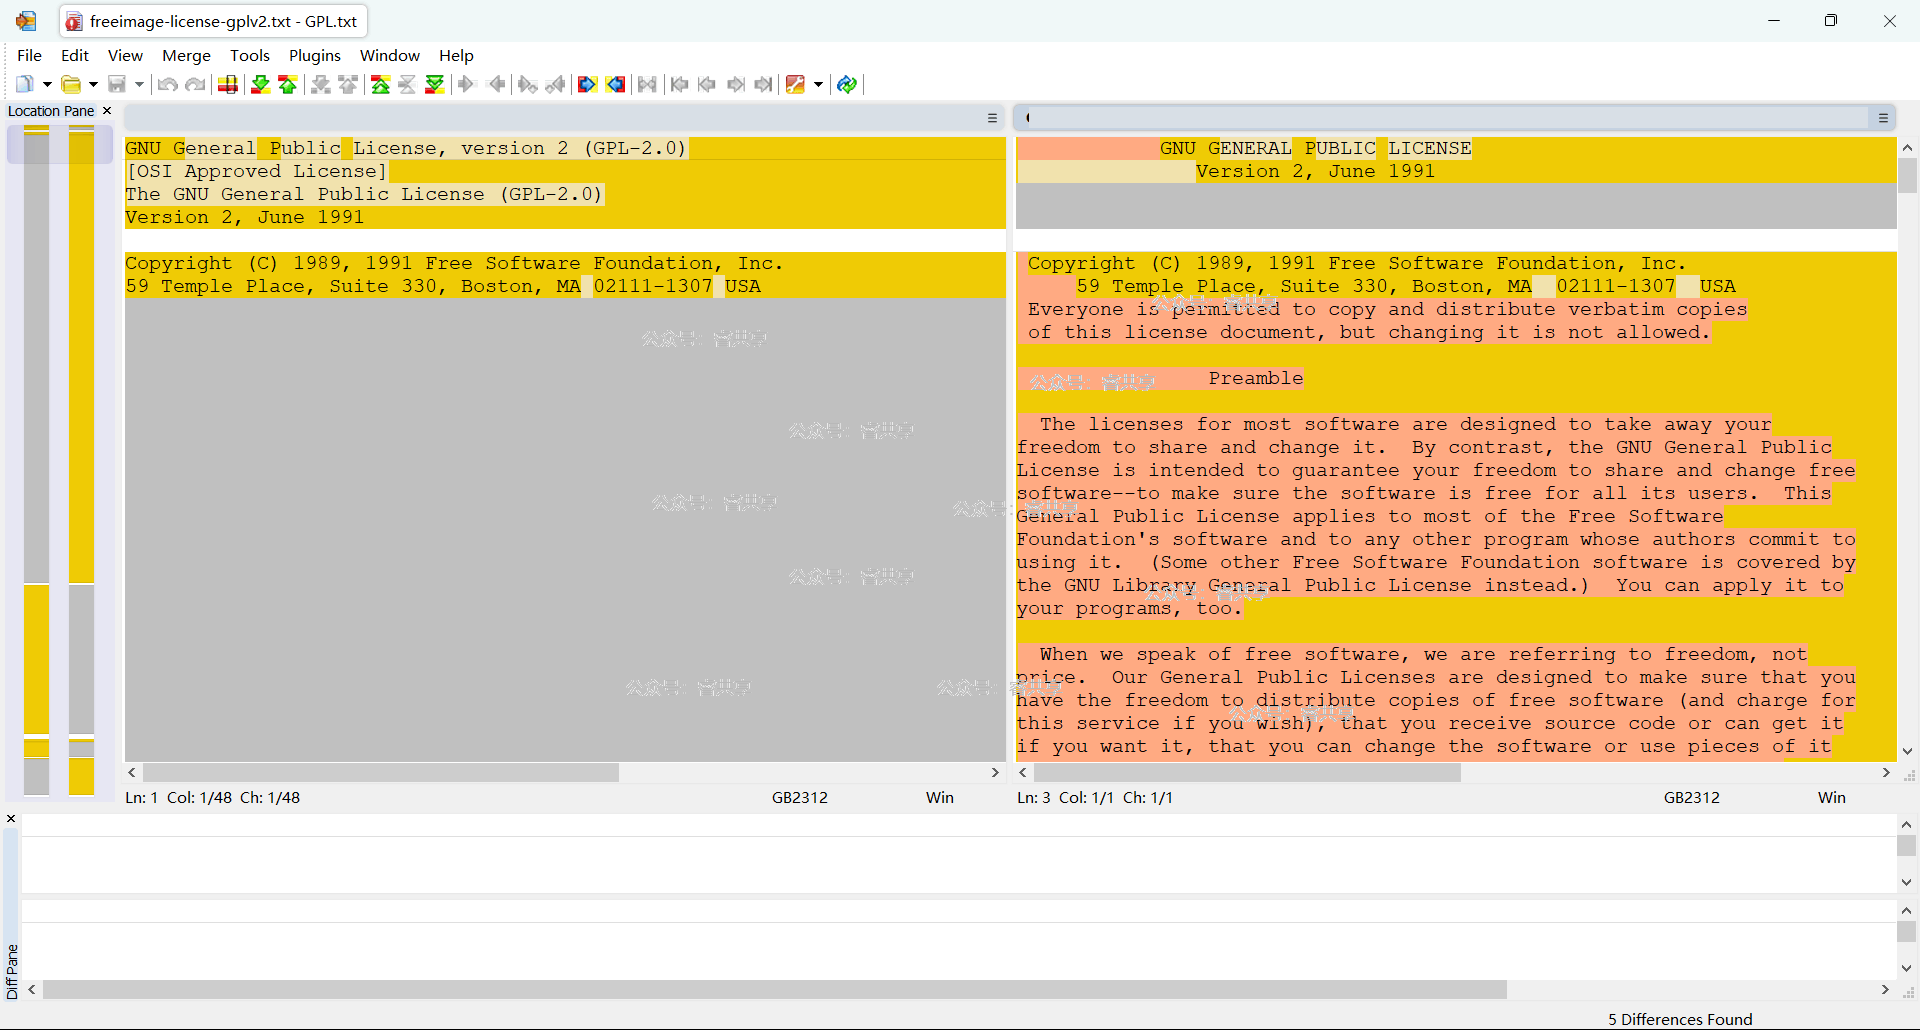
Task: Click the Open folder toolbar icon
Action: coord(71,84)
